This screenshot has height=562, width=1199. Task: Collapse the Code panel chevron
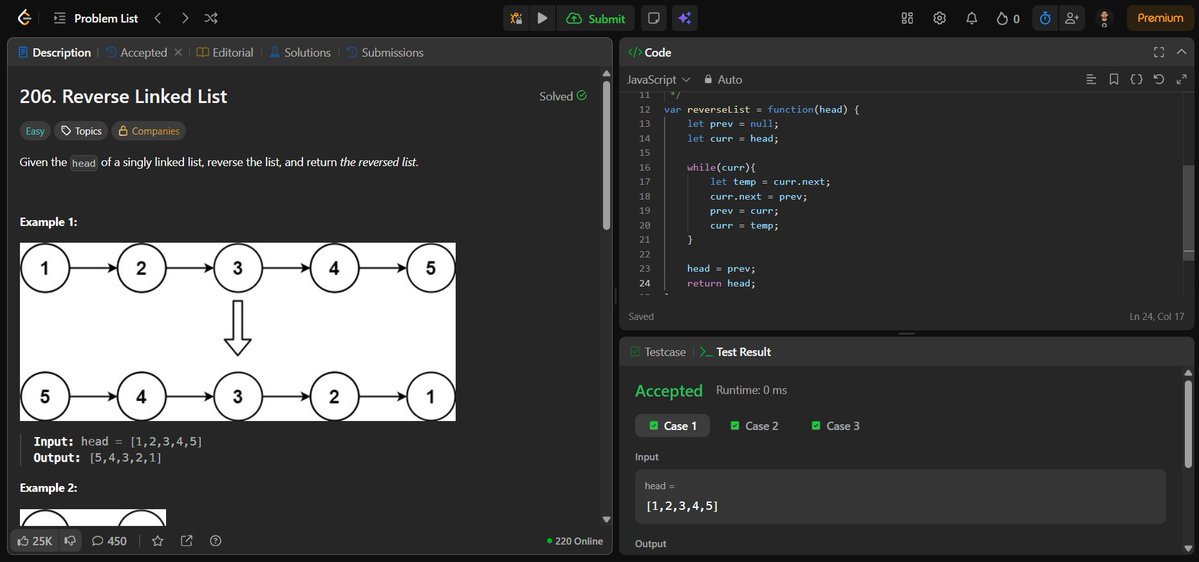1181,53
